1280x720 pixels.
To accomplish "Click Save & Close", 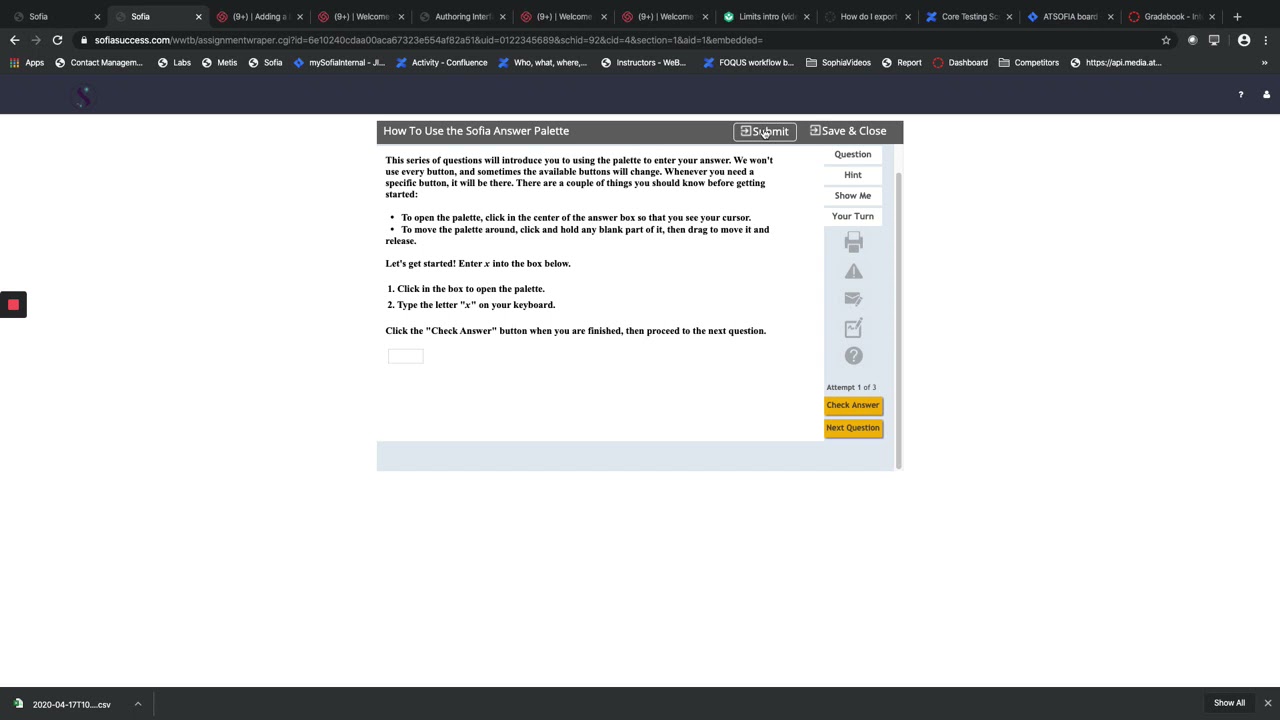I will coord(848,131).
